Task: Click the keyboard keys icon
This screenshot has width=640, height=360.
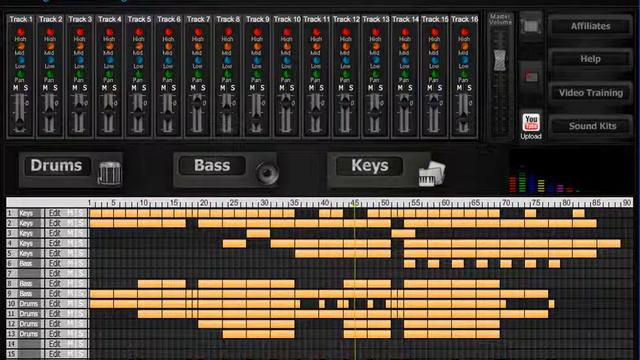Action: click(x=432, y=174)
